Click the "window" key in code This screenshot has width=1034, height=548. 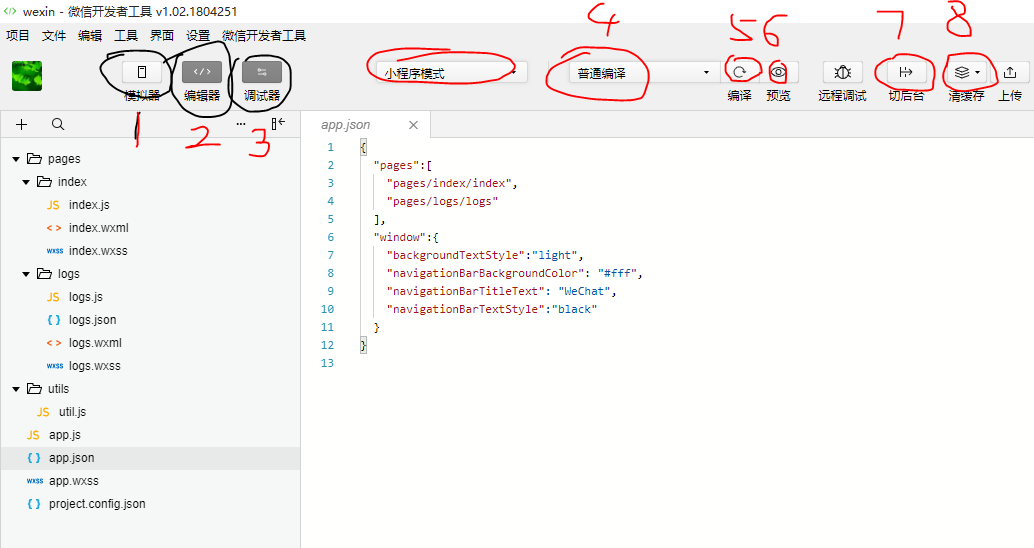pyautogui.click(x=400, y=237)
